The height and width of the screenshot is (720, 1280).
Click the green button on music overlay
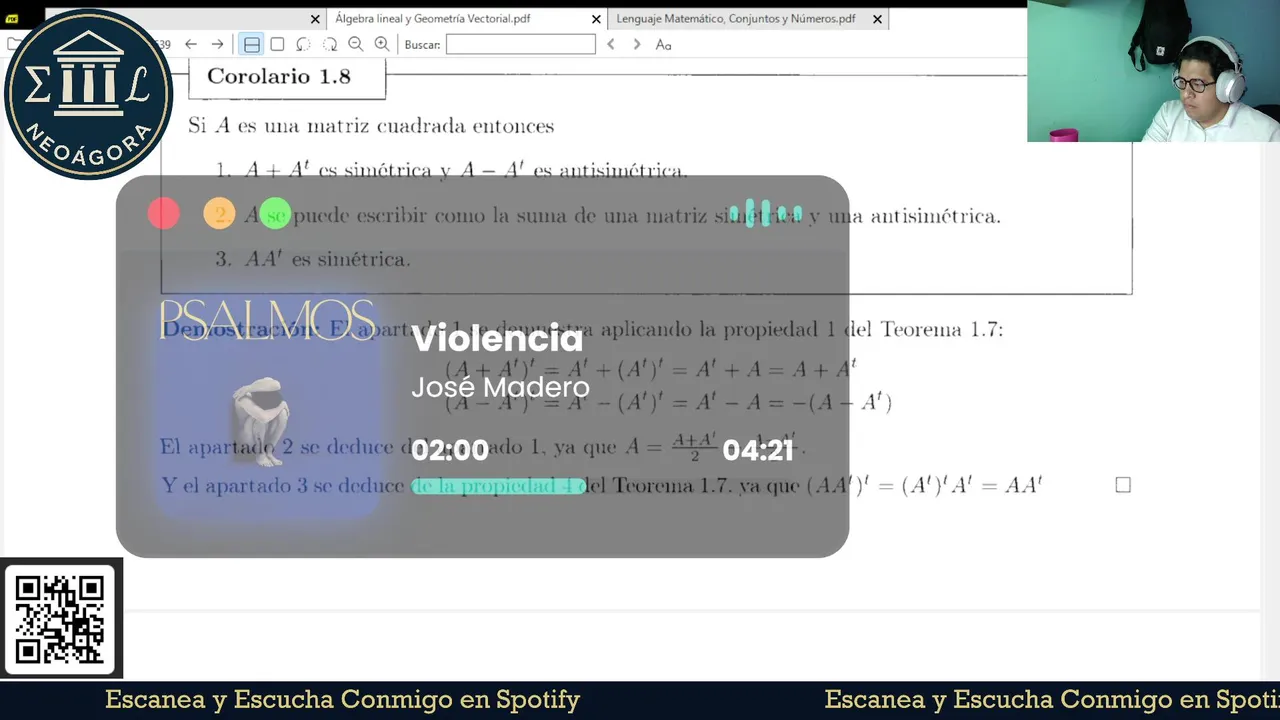tap(275, 214)
